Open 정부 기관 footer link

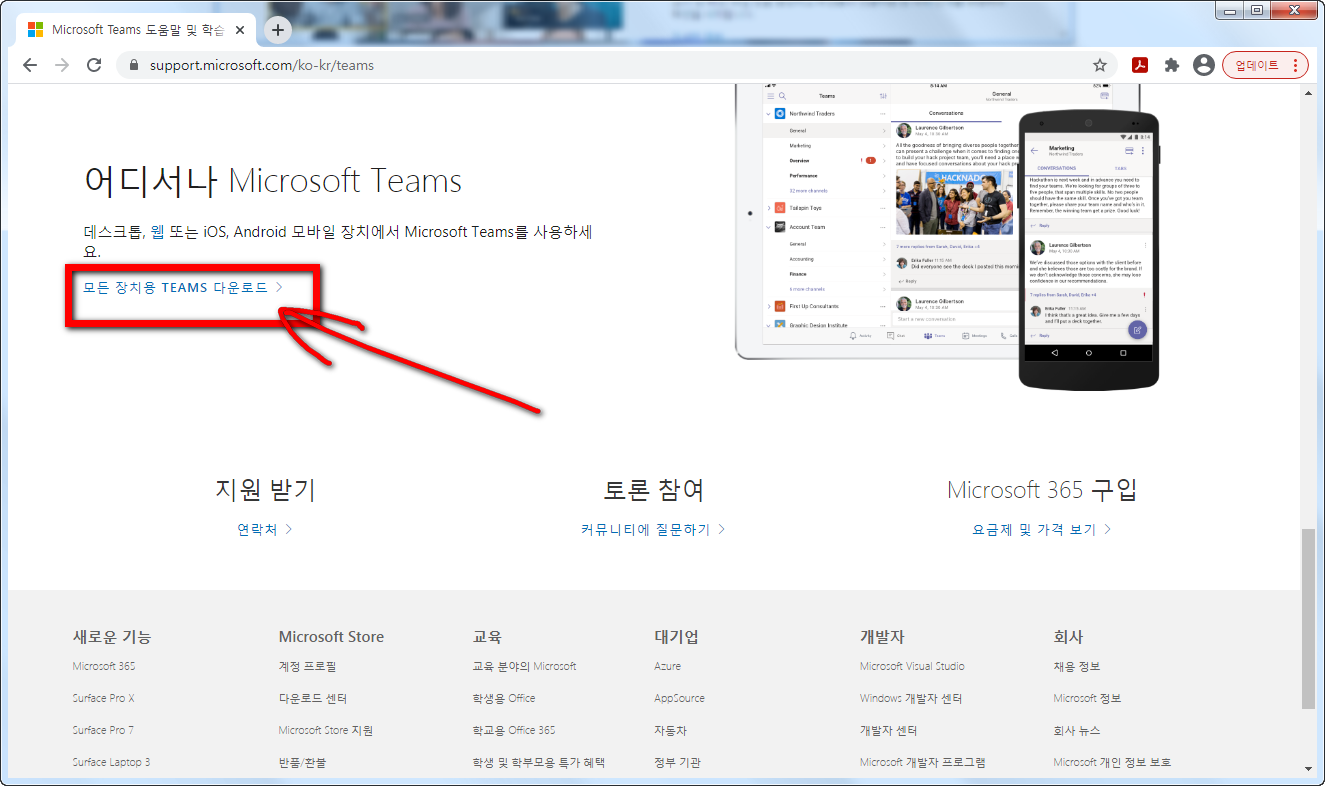click(677, 762)
